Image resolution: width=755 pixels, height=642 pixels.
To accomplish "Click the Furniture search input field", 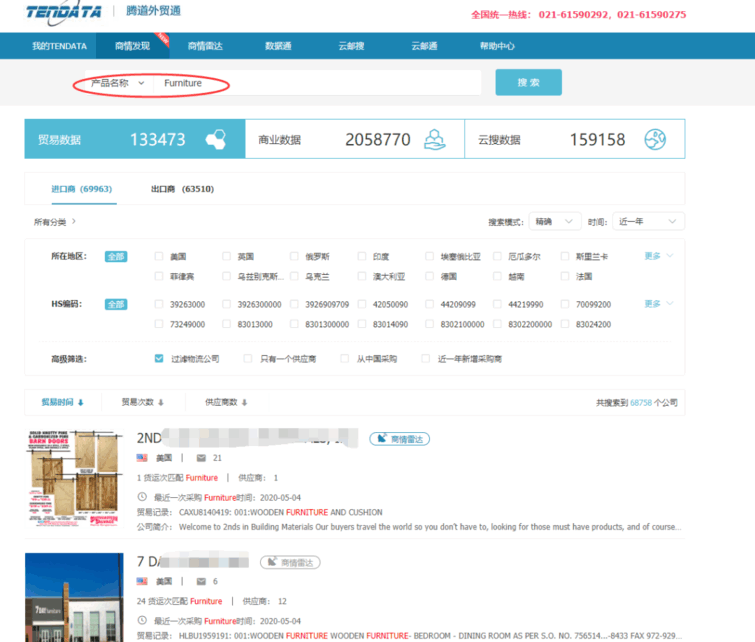I will point(310,83).
